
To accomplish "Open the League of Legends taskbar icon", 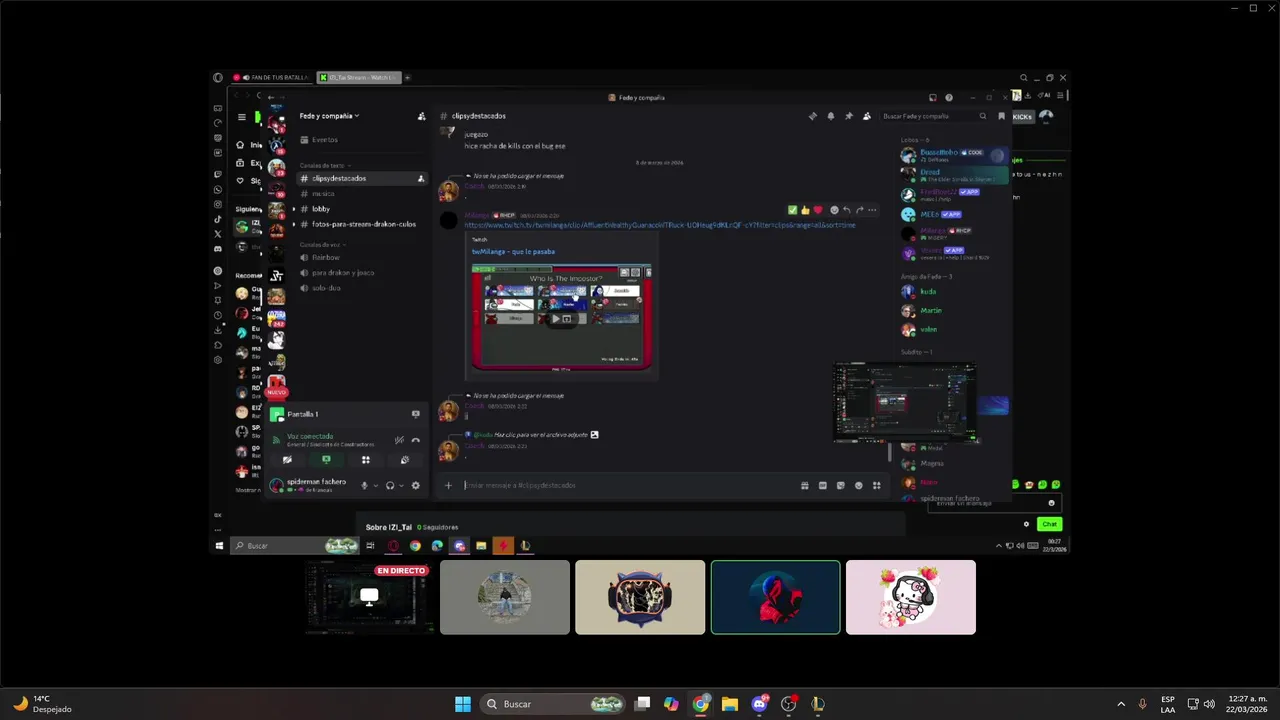I will (x=817, y=704).
